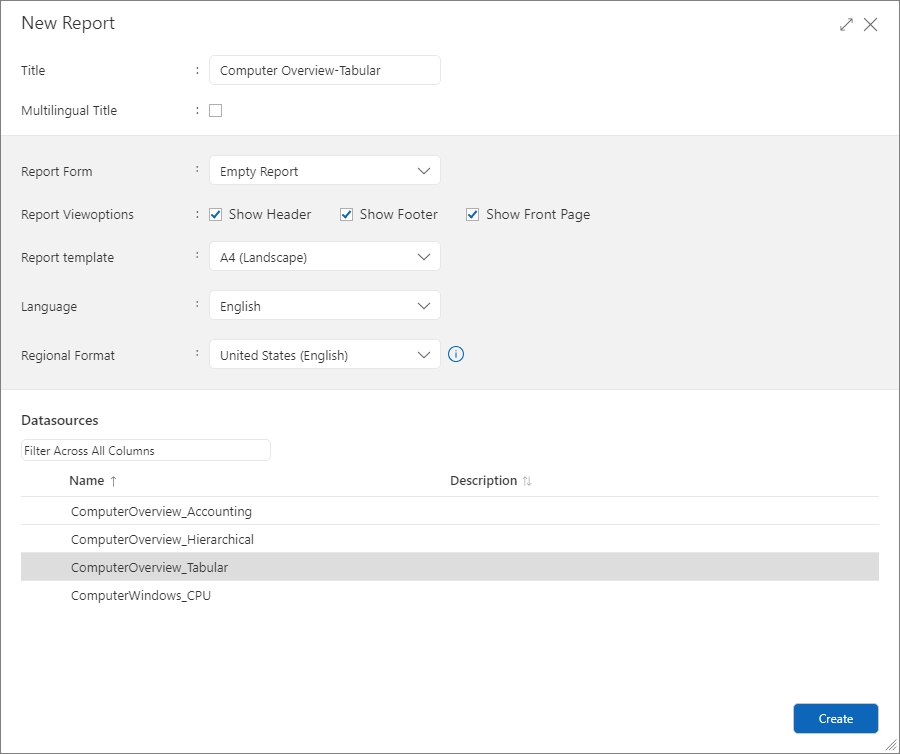Click the Description column sort icon

[527, 480]
